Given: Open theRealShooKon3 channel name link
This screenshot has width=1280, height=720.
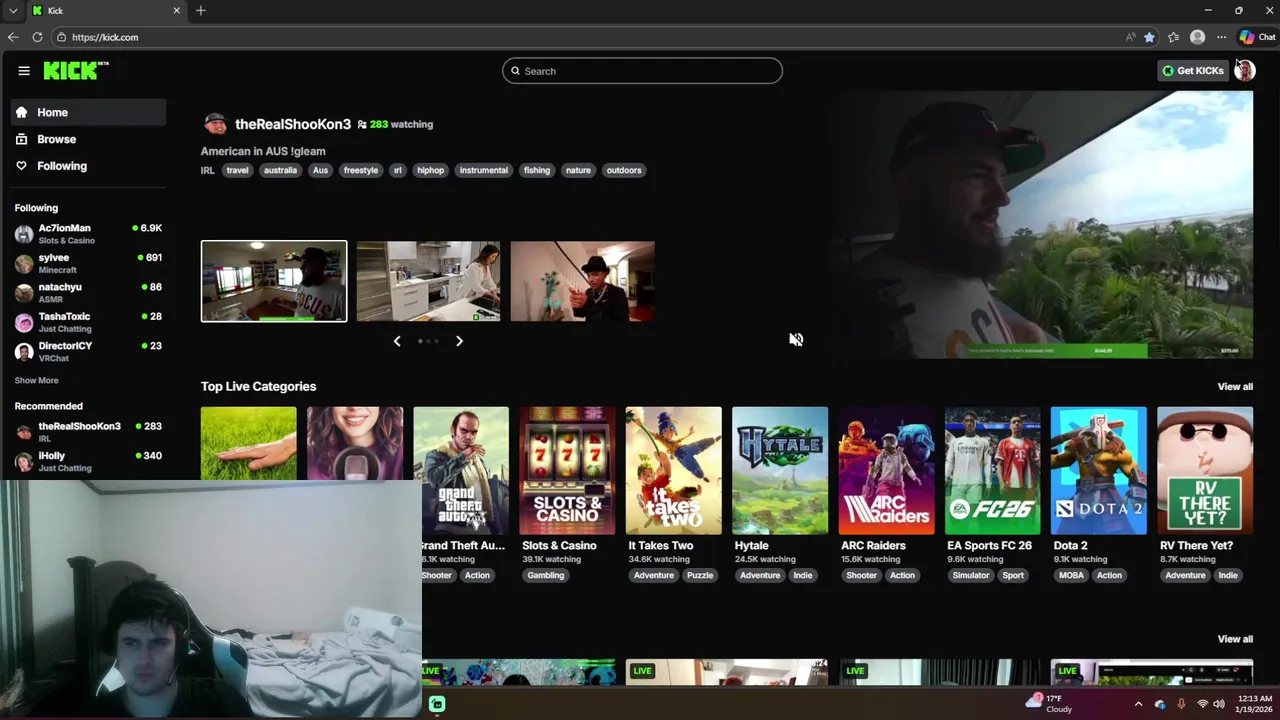Looking at the screenshot, I should 293,124.
